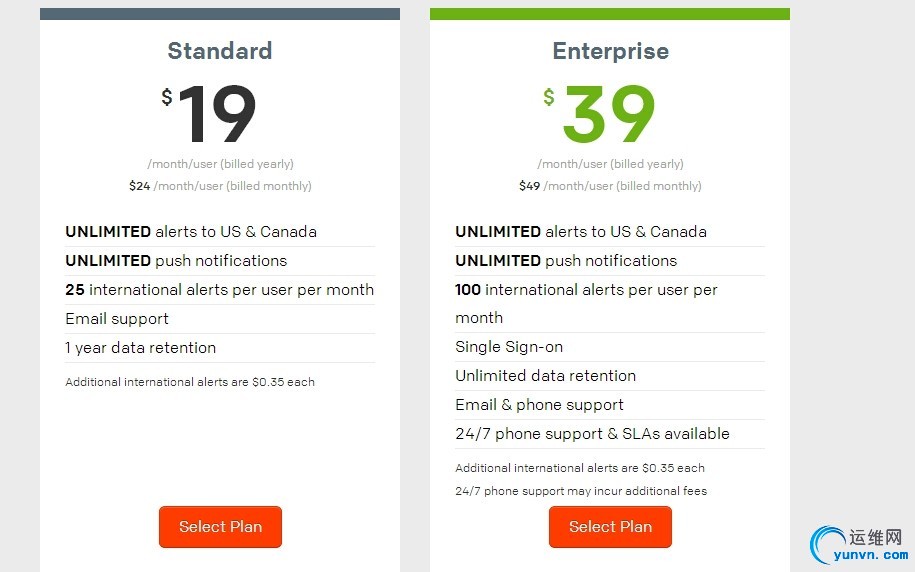Click the Single Sign-on feature row

(x=610, y=347)
